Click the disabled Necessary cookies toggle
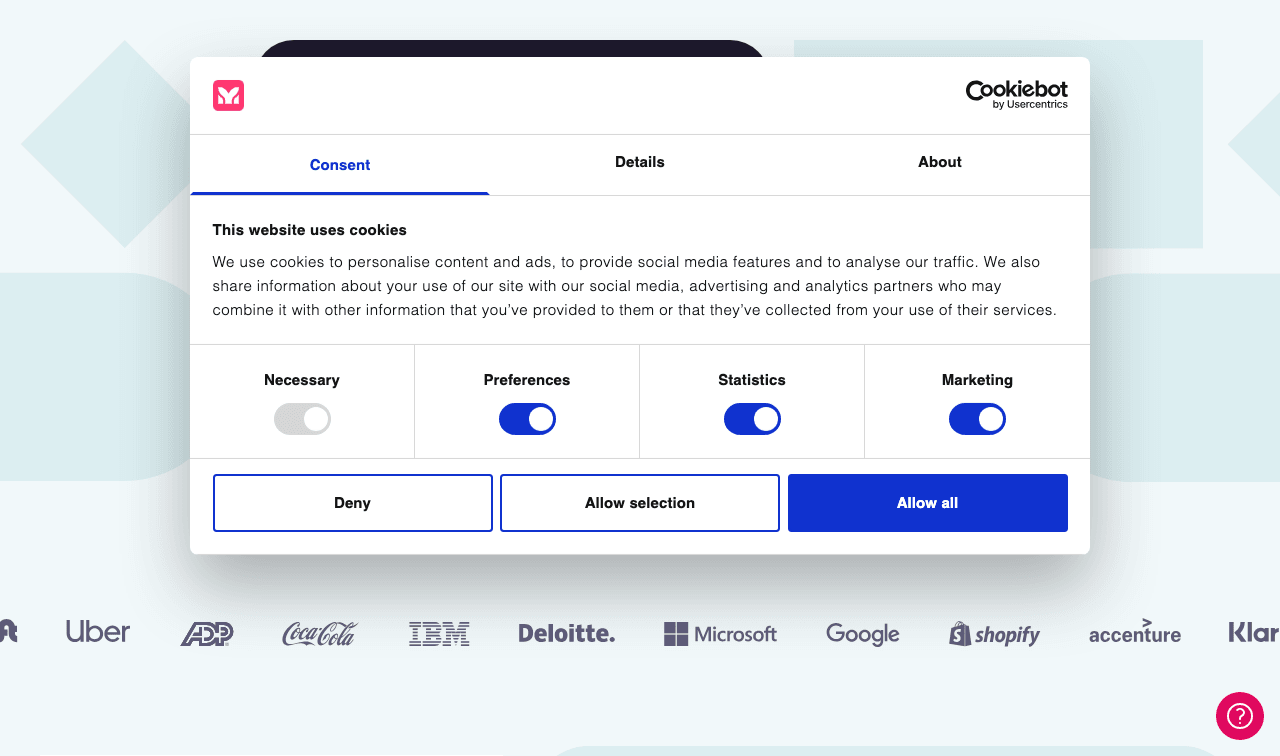Screen dimensions: 1280x756 tap(302, 419)
